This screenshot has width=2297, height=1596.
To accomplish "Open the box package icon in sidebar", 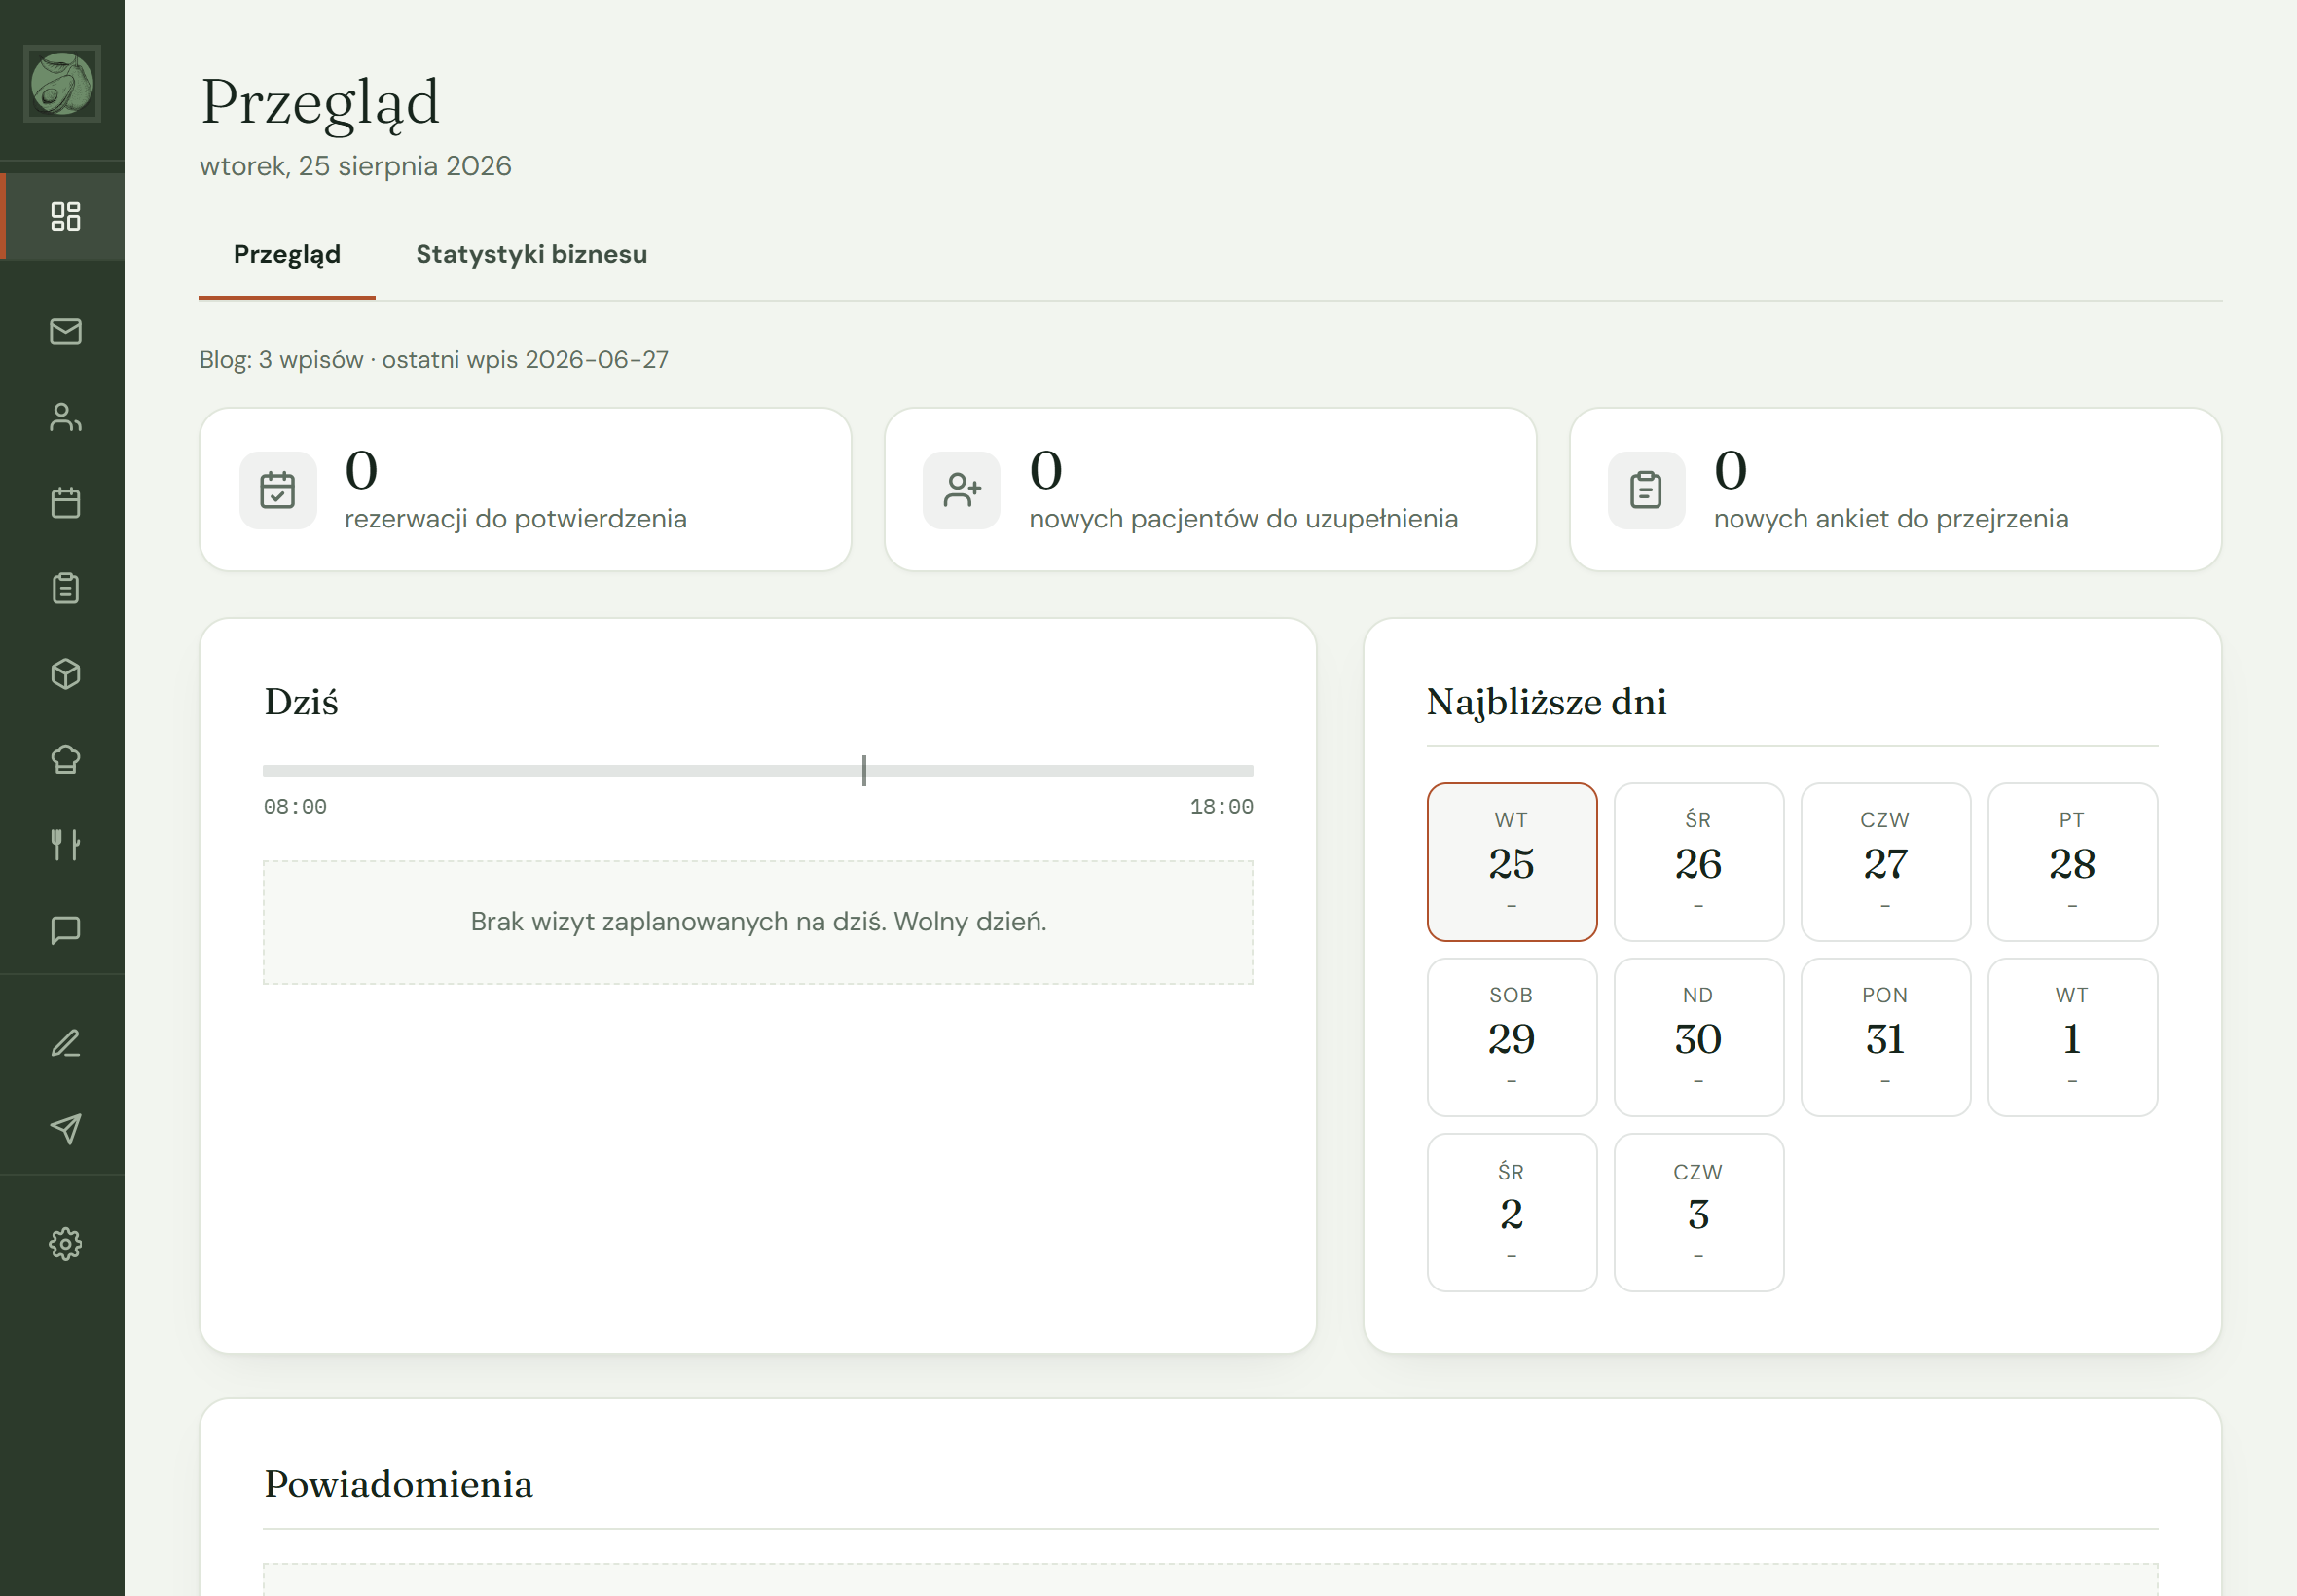I will coord(65,674).
